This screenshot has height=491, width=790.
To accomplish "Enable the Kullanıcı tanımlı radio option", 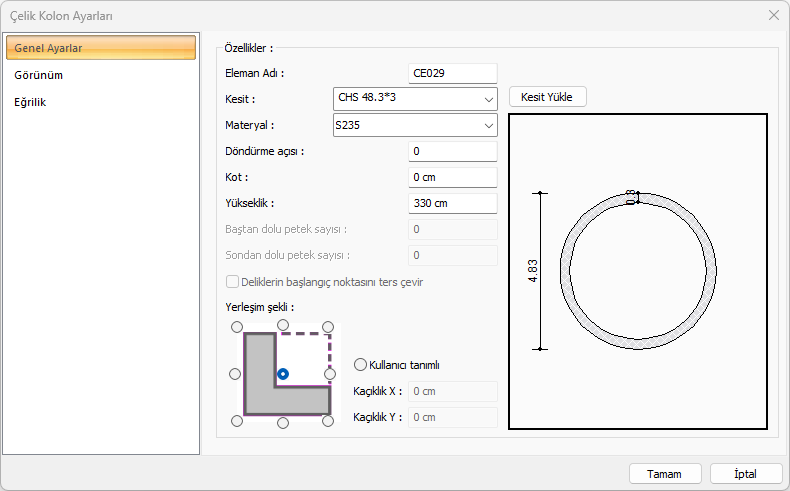I will [361, 365].
